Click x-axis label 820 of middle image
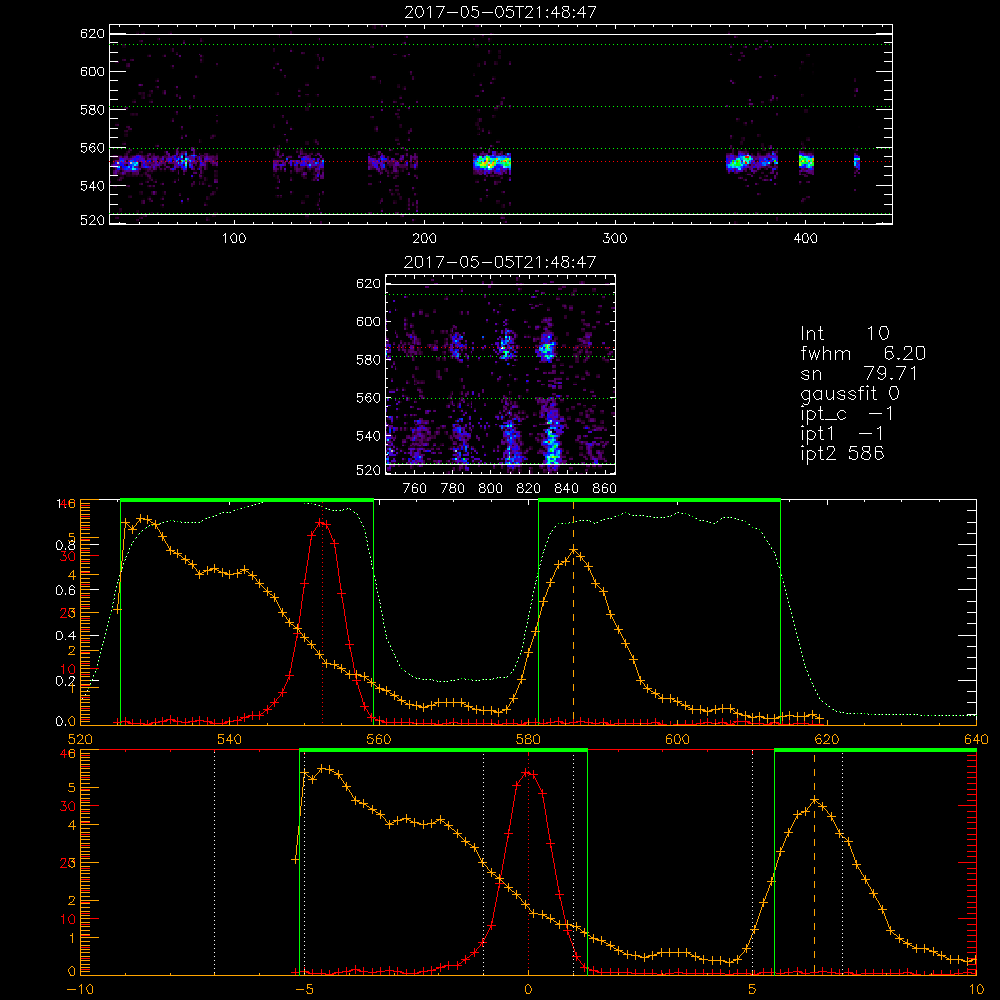1000x1000 pixels. pyautogui.click(x=529, y=489)
